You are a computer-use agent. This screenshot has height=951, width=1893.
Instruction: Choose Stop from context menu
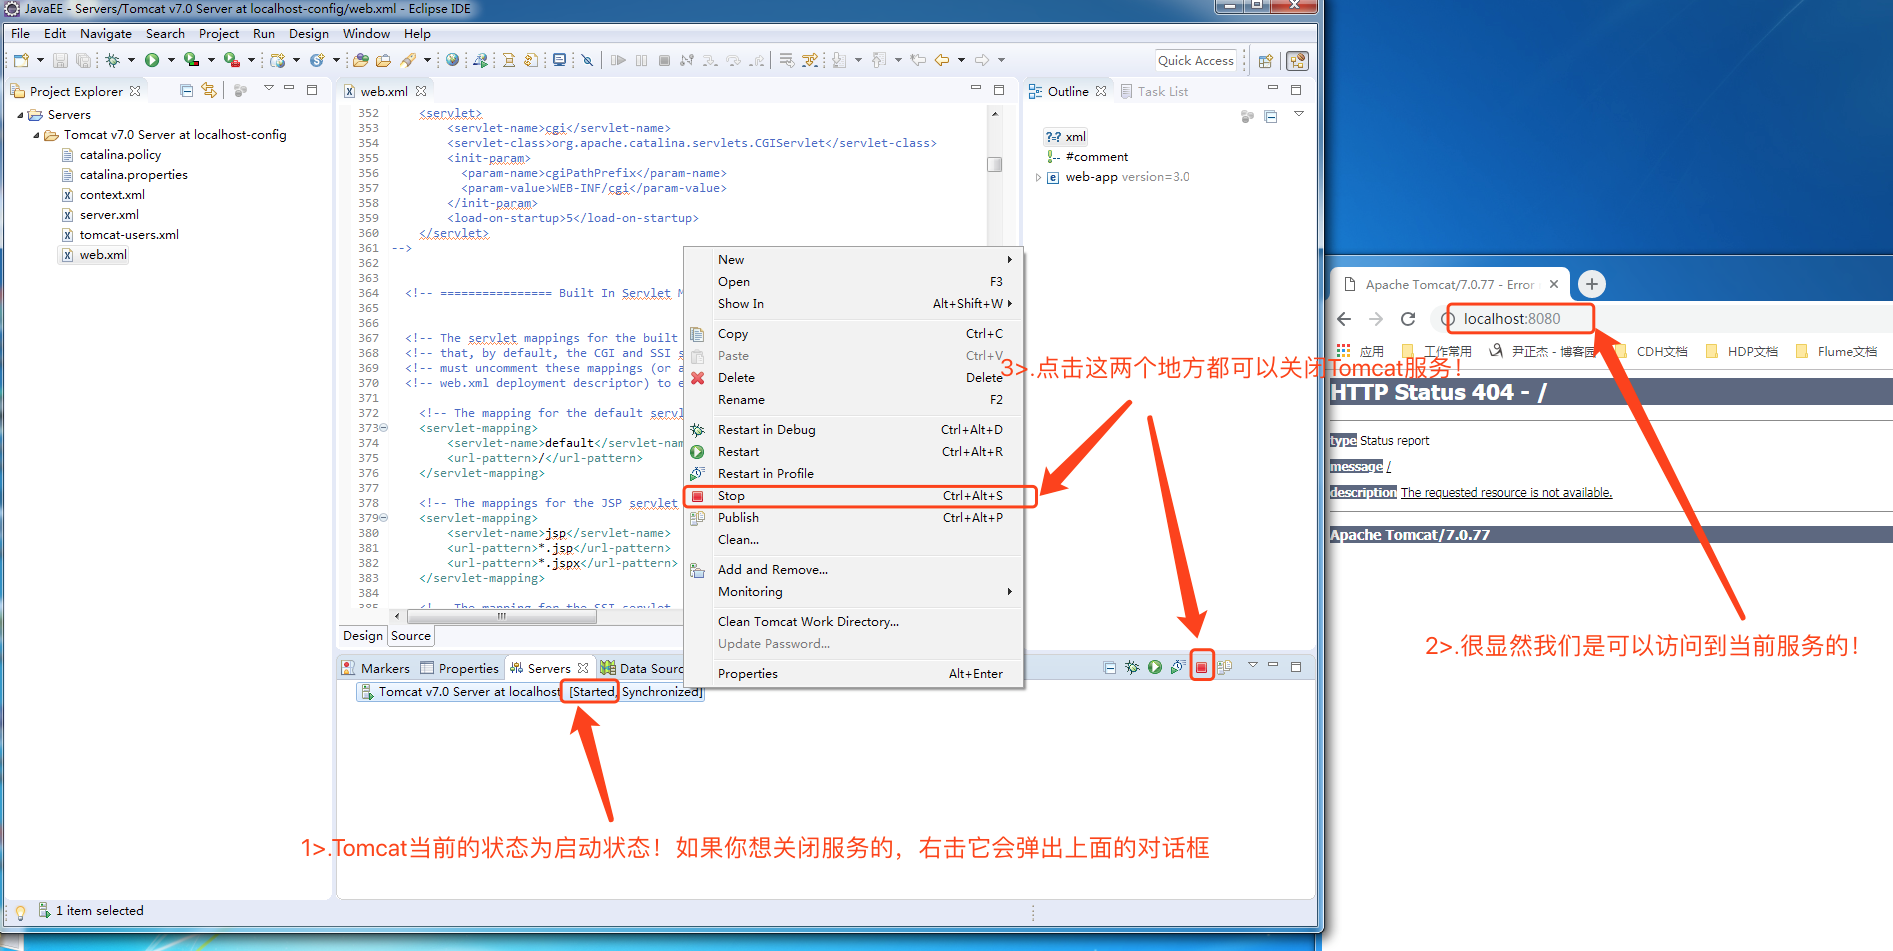(854, 496)
